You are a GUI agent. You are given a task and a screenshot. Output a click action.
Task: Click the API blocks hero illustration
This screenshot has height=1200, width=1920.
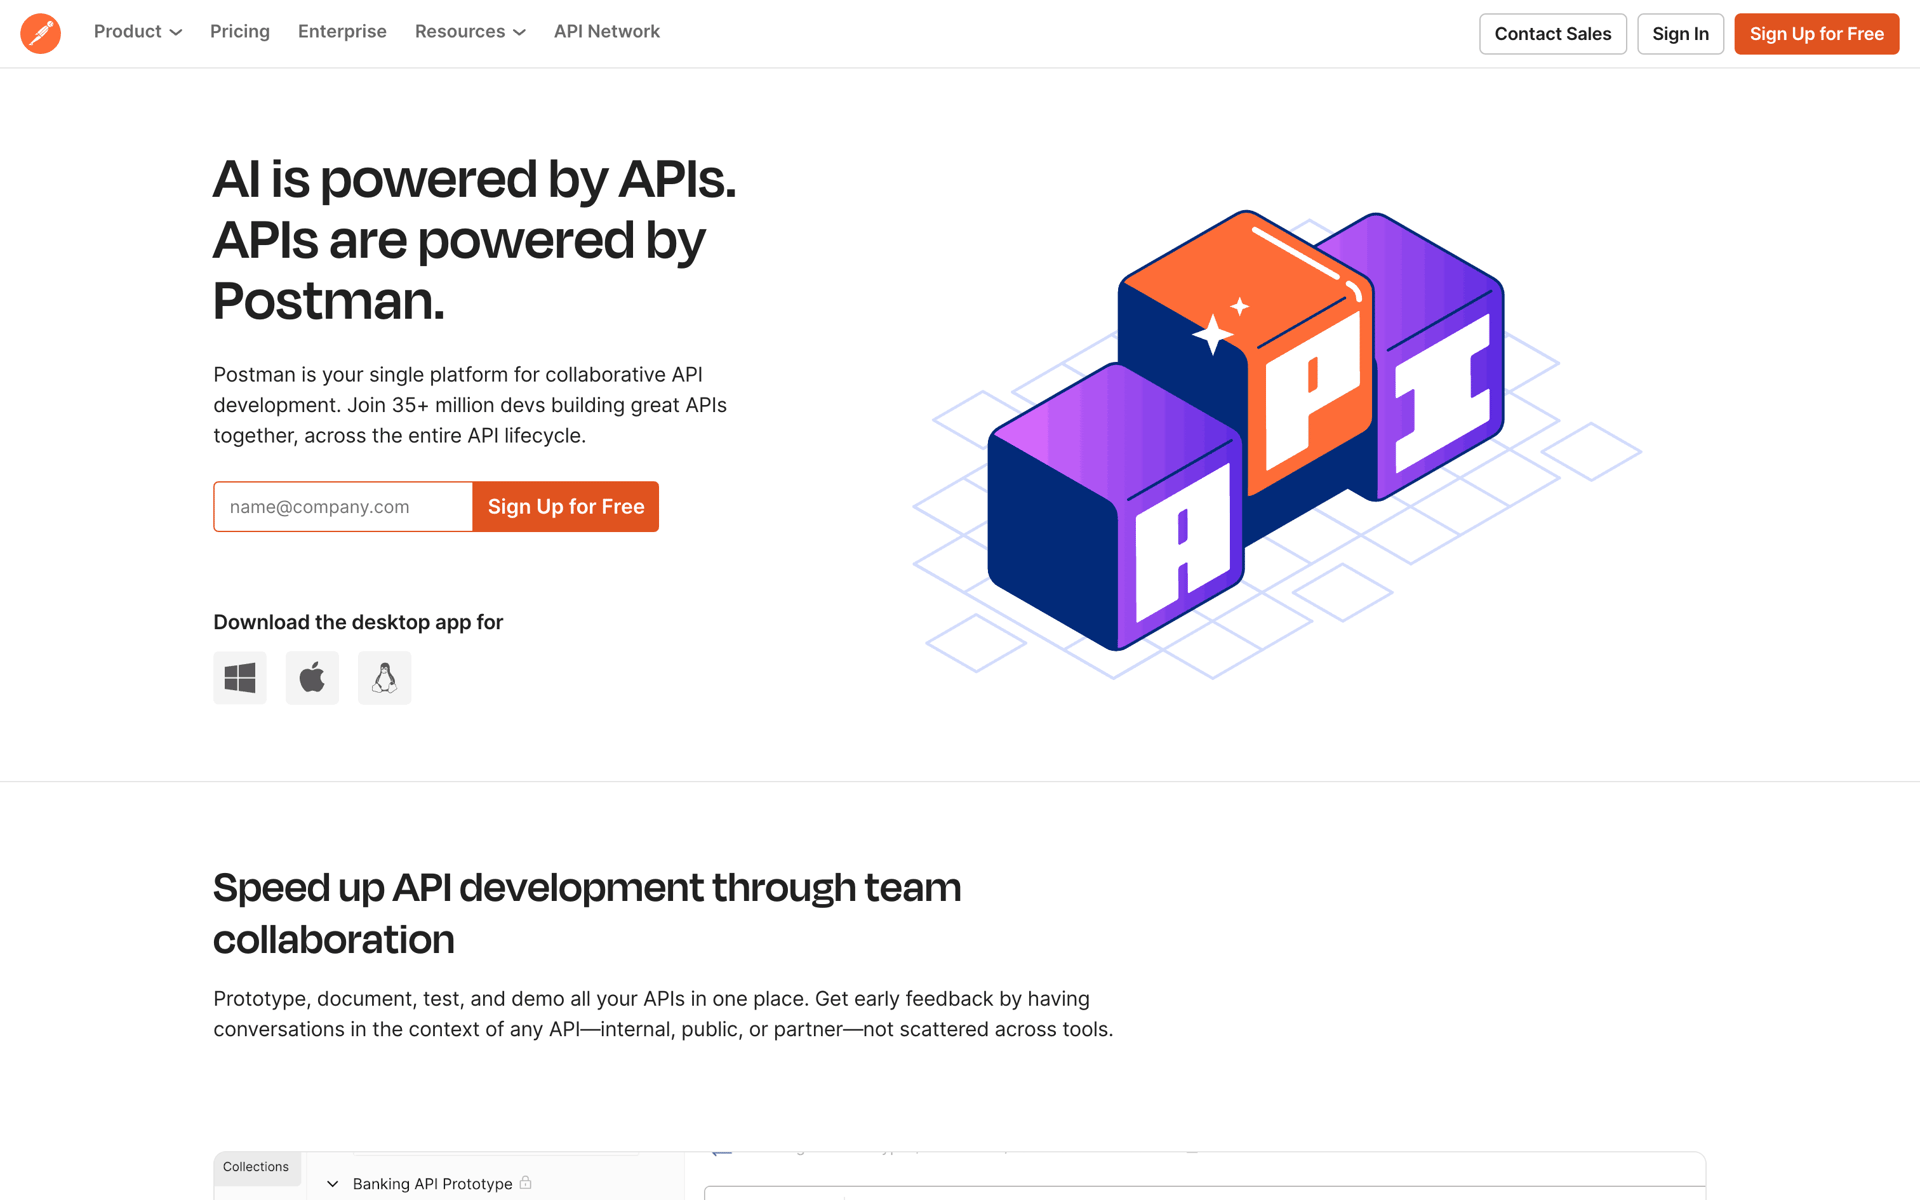pyautogui.click(x=1277, y=445)
